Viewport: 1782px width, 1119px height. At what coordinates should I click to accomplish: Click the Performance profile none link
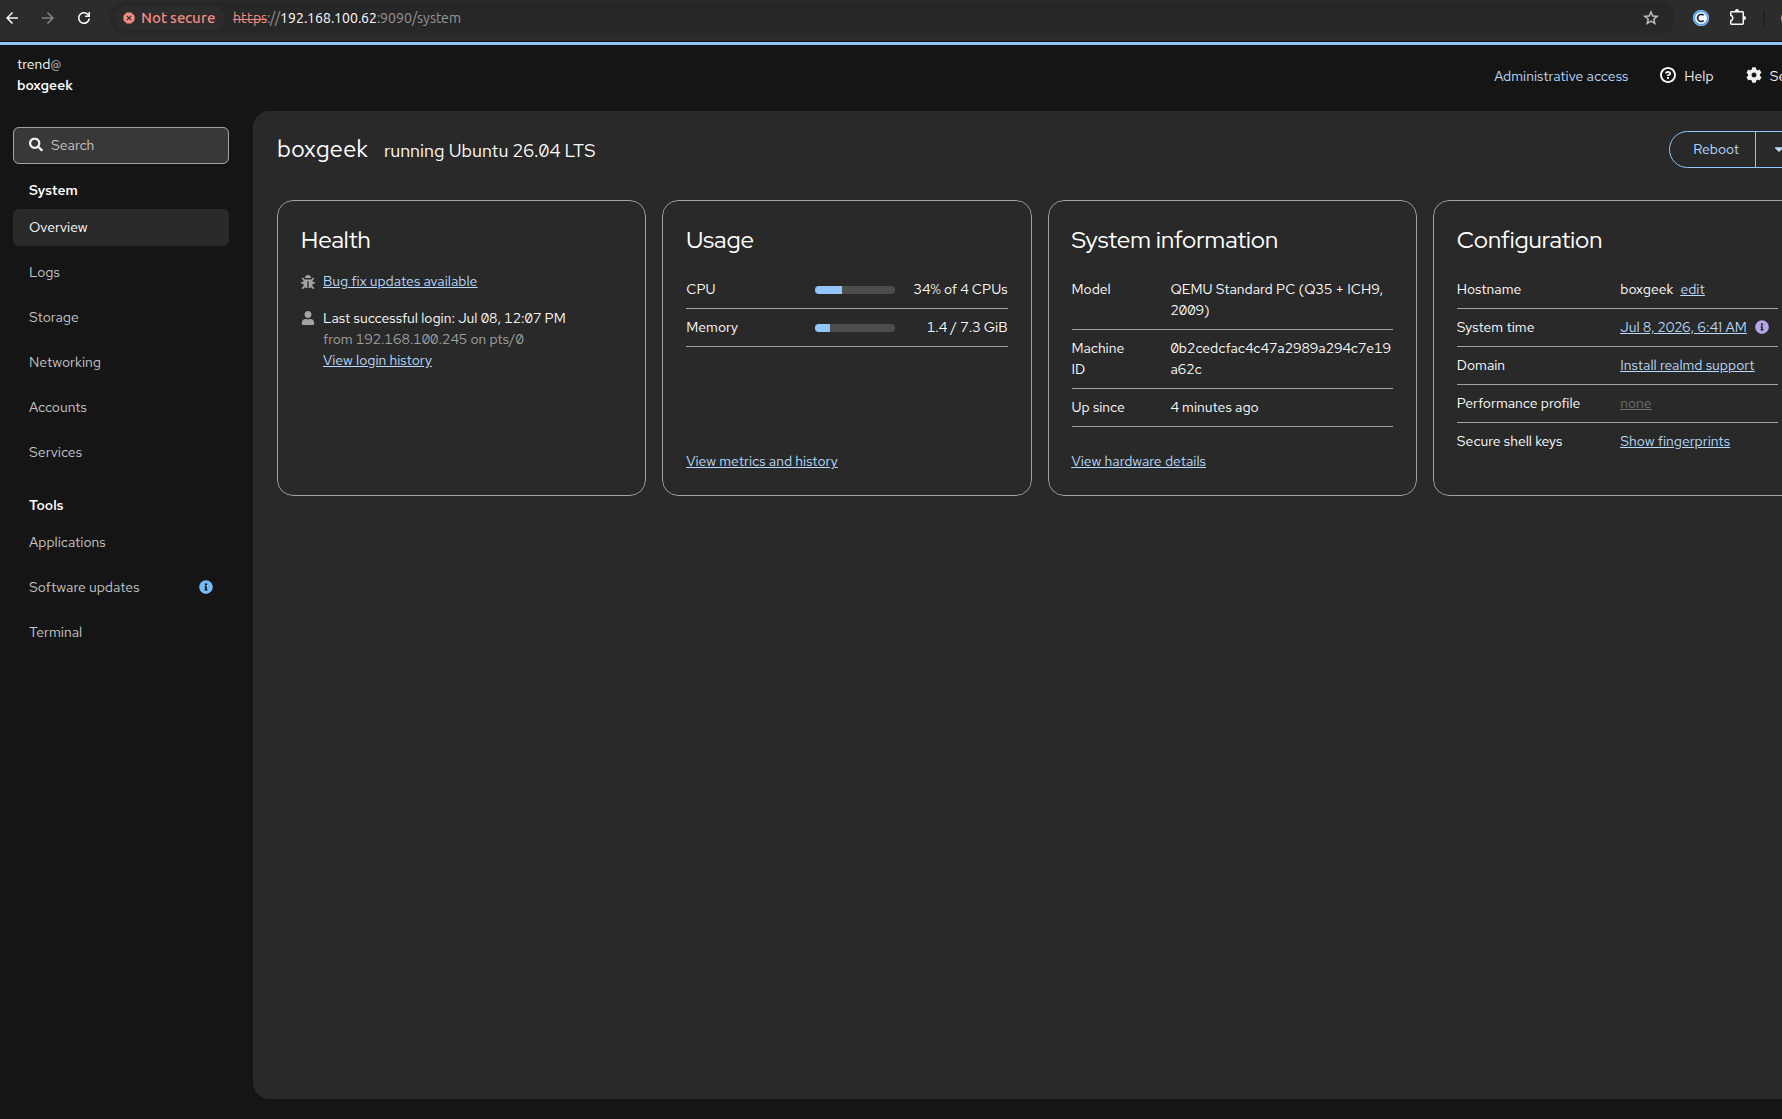1635,403
